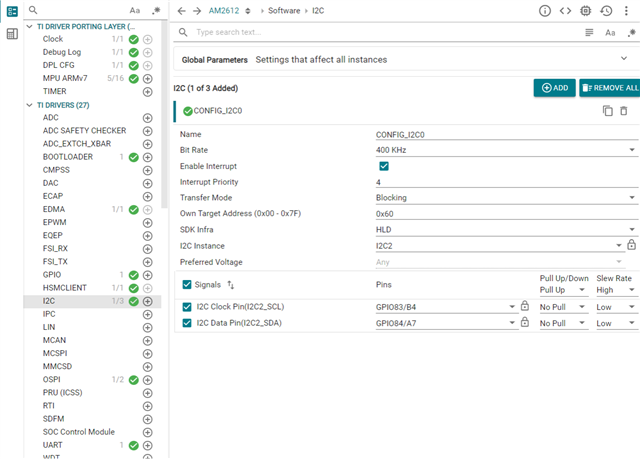Add a TIMER instance with plus icon
This screenshot has width=640, height=459.
click(x=148, y=92)
